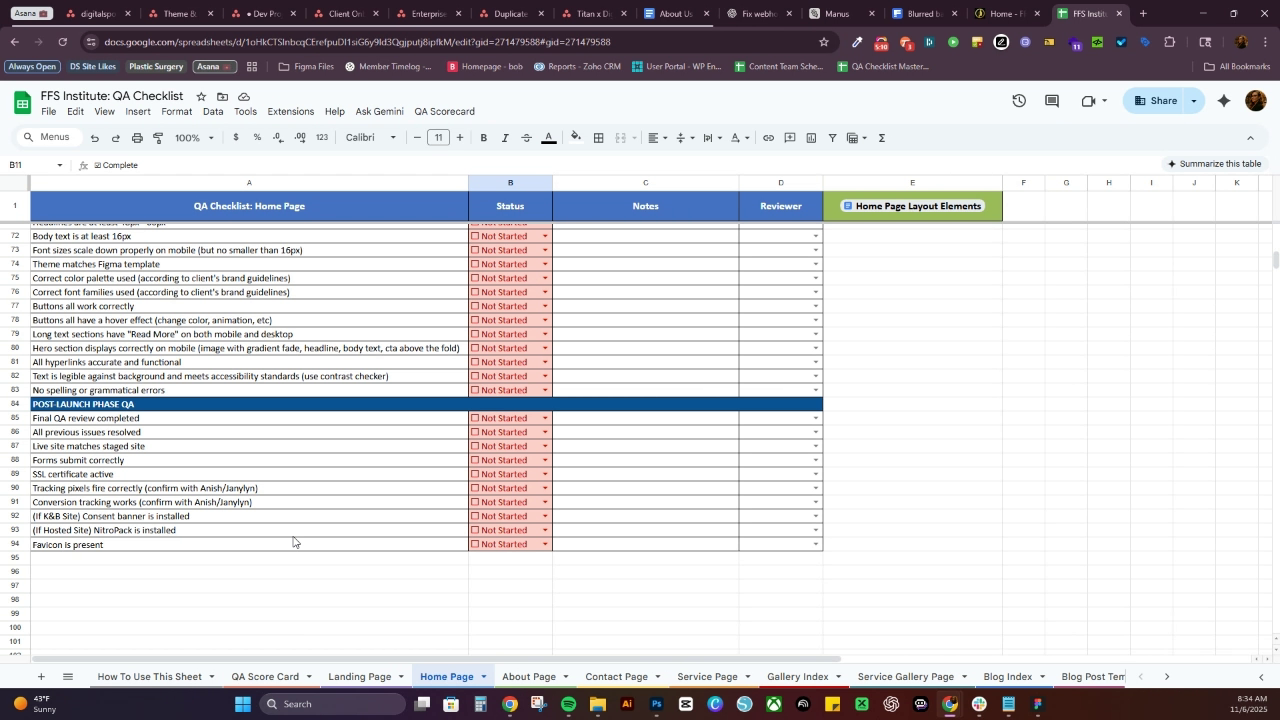
Task: Open Calibri font dropdown
Action: [x=371, y=138]
